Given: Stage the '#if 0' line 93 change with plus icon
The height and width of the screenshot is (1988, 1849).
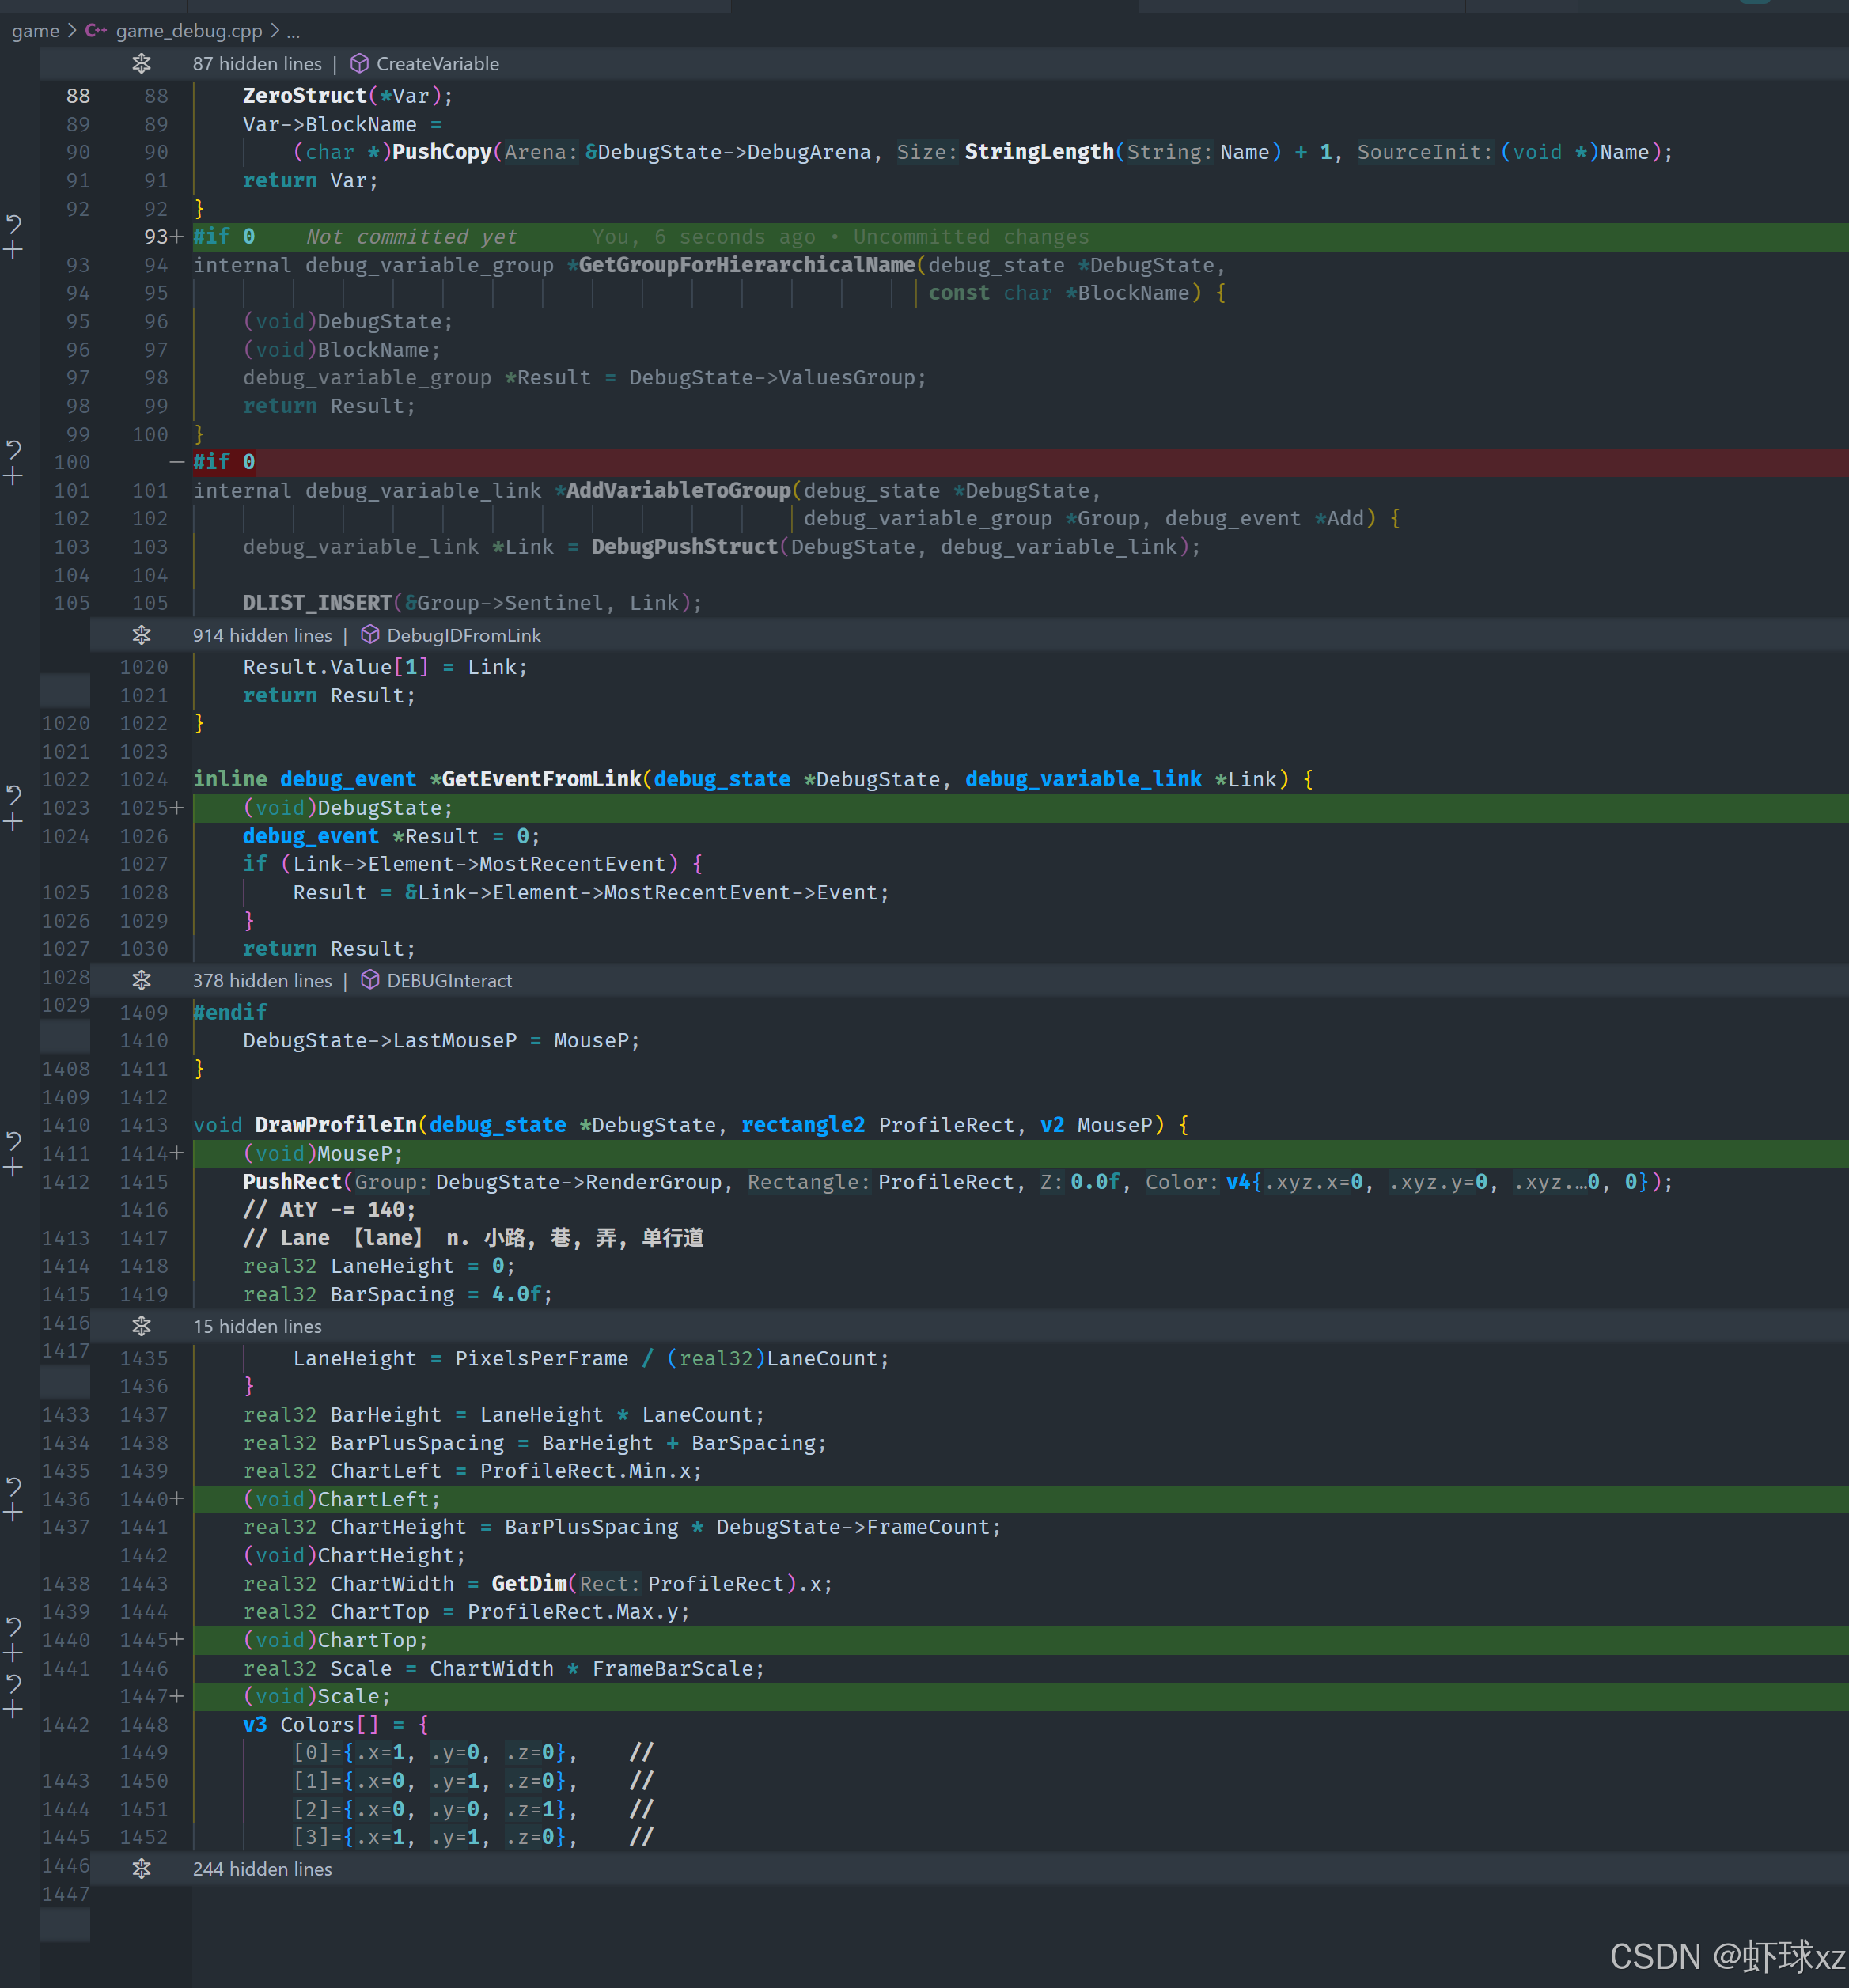Looking at the screenshot, I should [x=14, y=250].
